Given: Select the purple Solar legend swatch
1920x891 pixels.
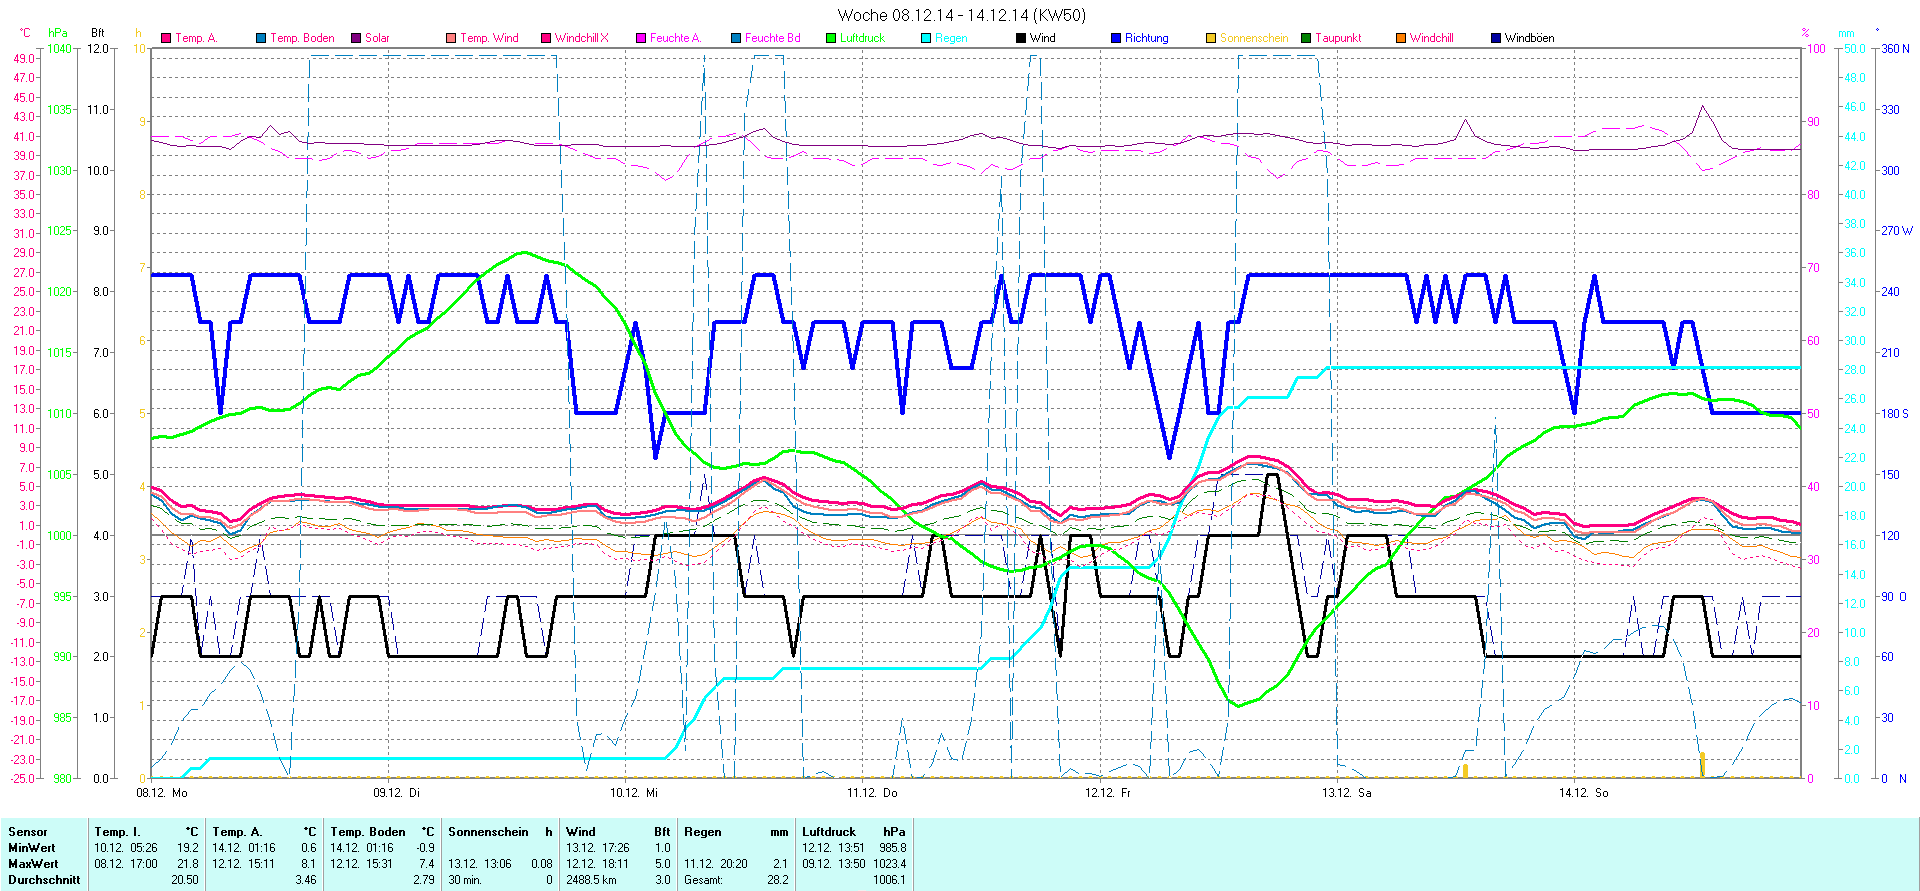Looking at the screenshot, I should tap(356, 38).
